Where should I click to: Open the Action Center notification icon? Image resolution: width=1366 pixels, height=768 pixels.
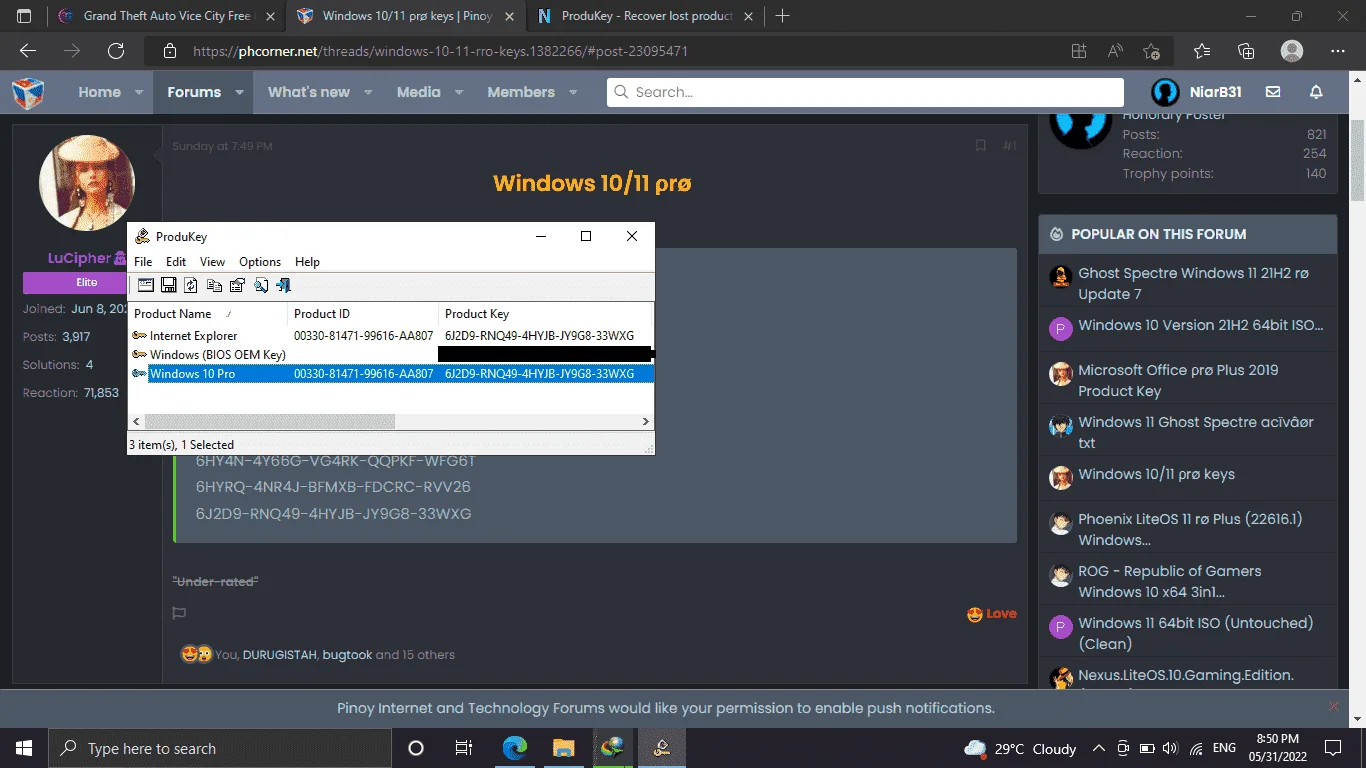click(1333, 748)
